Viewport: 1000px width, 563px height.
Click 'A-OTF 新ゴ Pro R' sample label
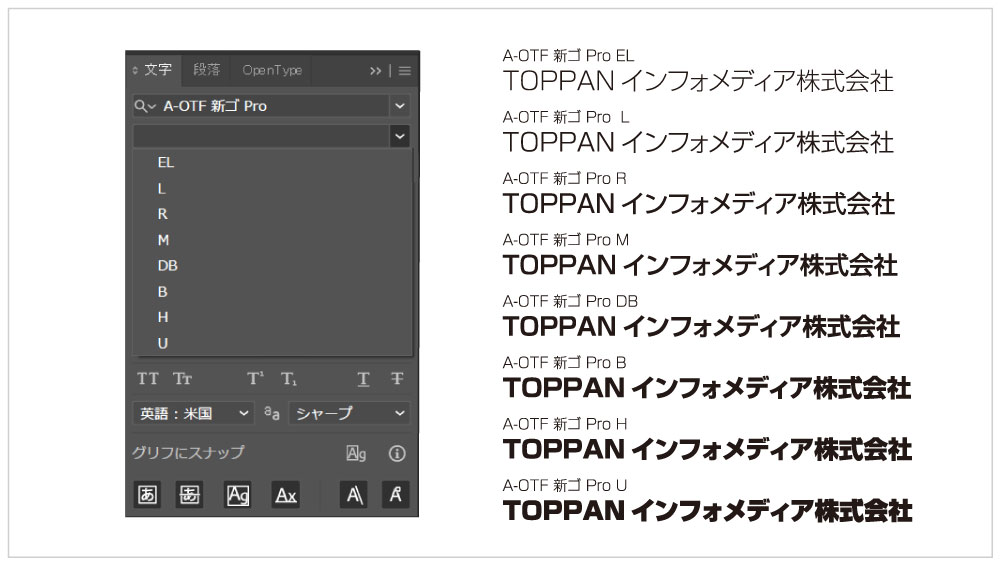click(x=564, y=179)
